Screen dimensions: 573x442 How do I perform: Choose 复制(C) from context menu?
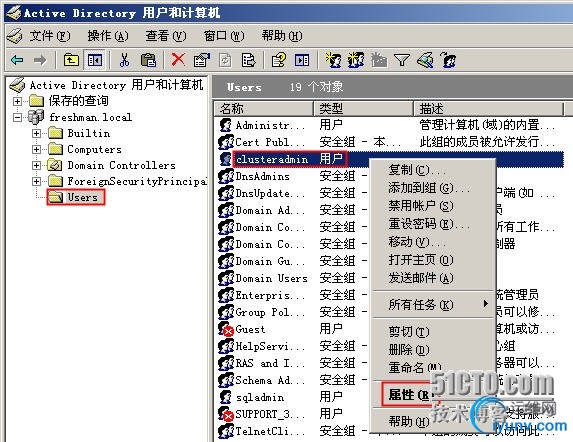[433, 170]
